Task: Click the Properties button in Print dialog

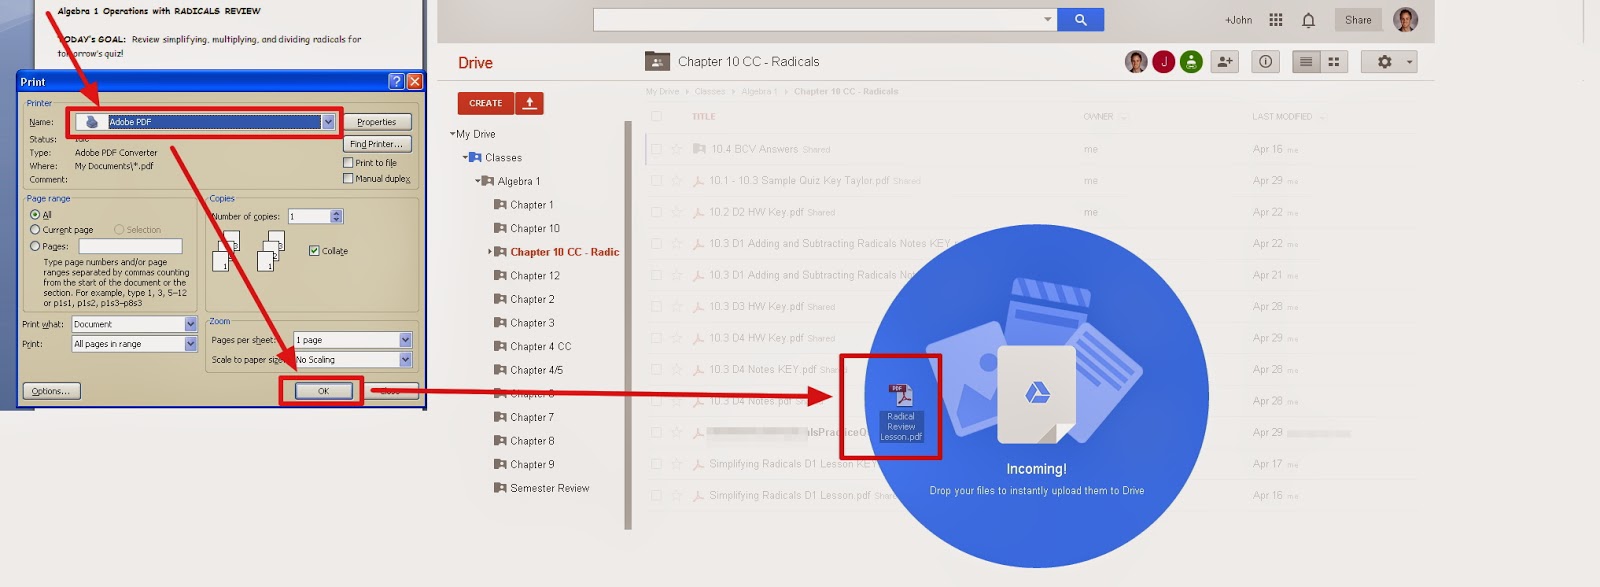Action: pyautogui.click(x=376, y=122)
